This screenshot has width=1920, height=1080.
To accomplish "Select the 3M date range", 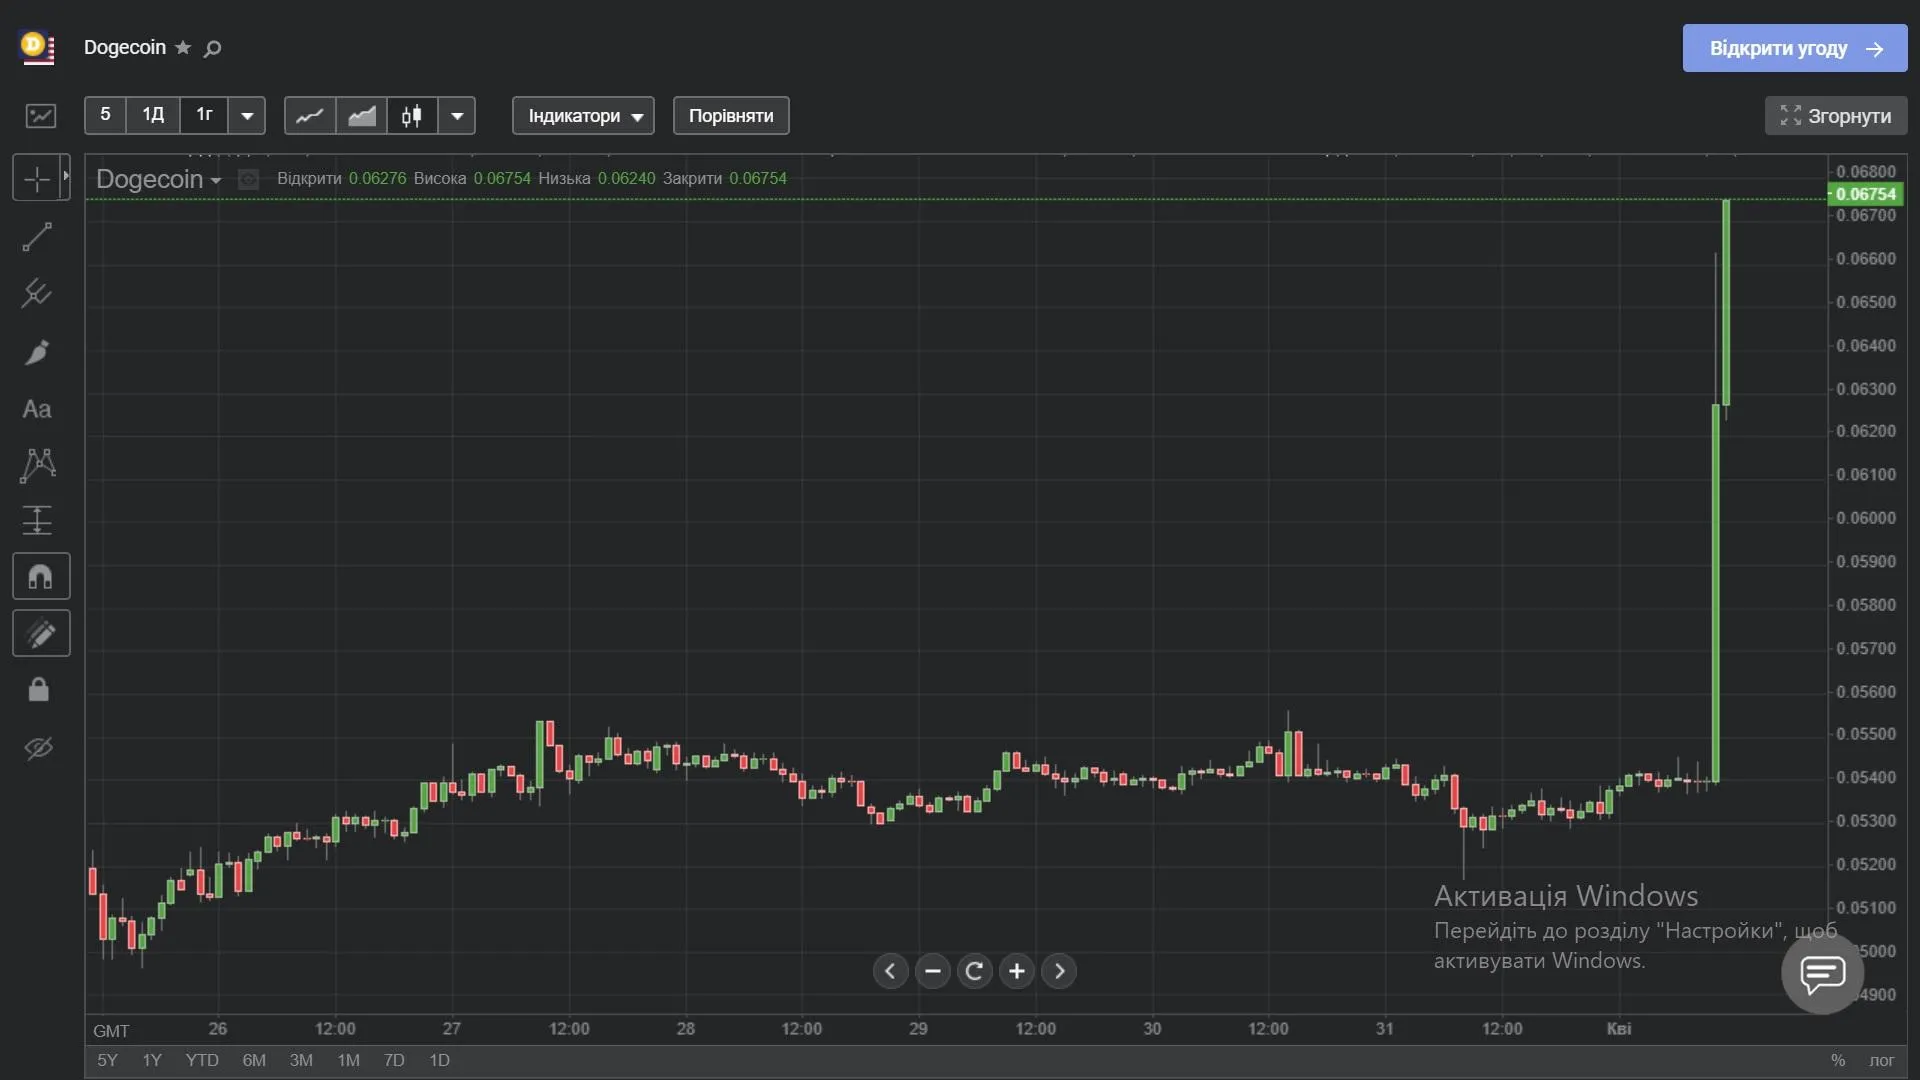I will [x=301, y=1060].
